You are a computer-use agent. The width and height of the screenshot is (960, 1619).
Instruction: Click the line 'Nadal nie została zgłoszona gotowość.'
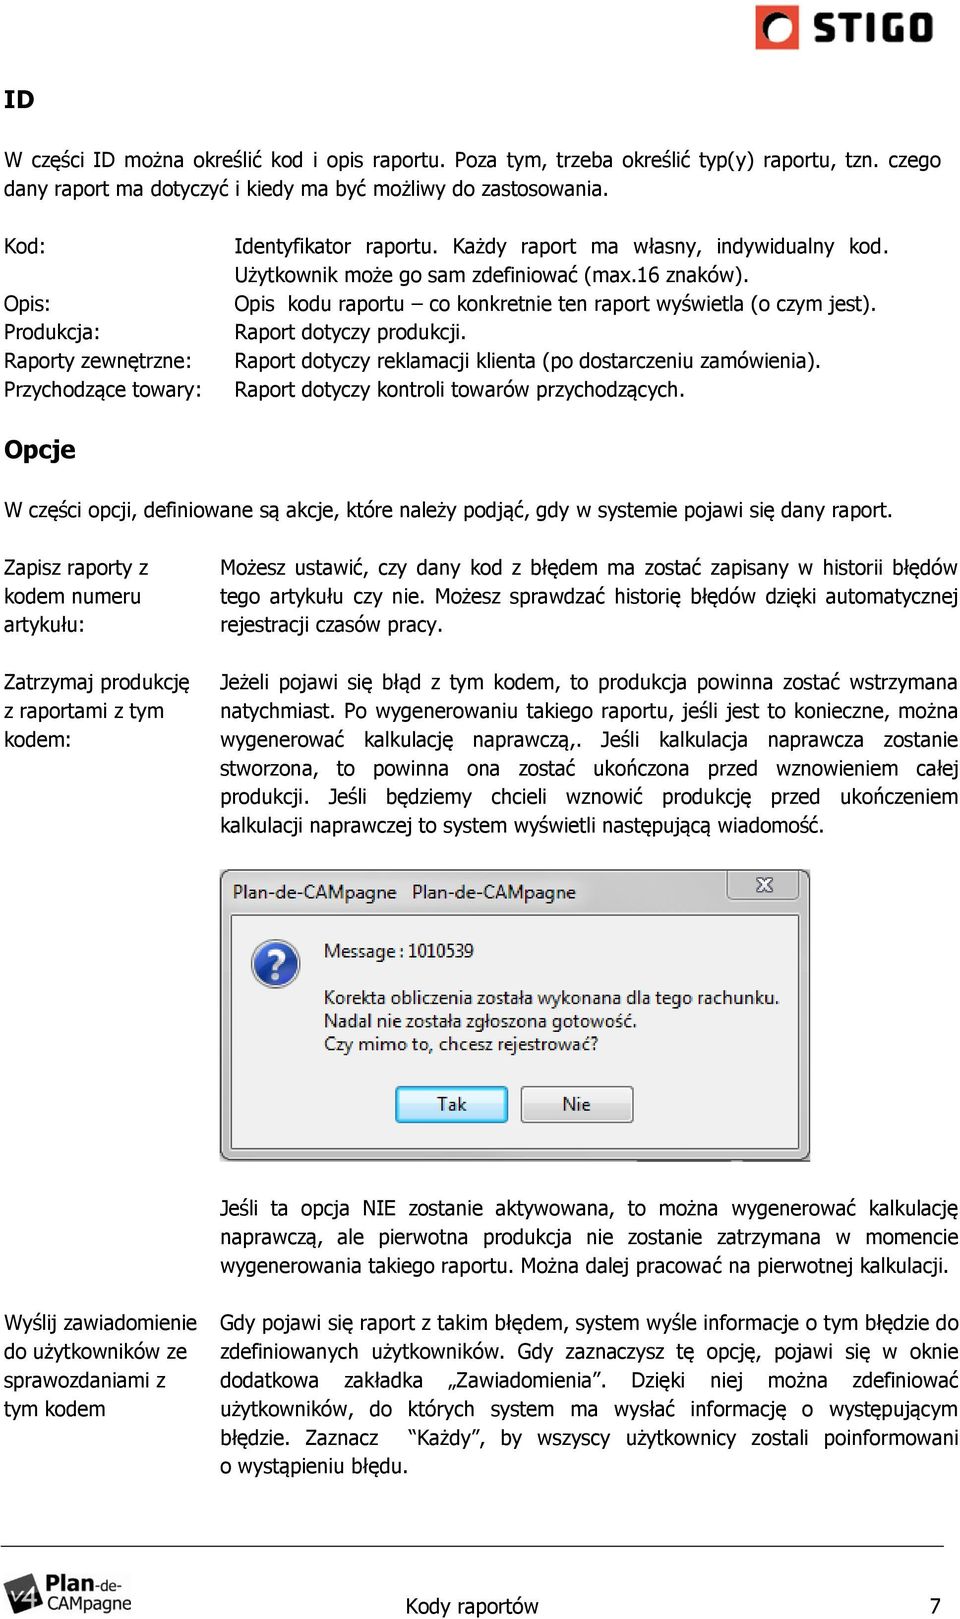click(480, 1021)
